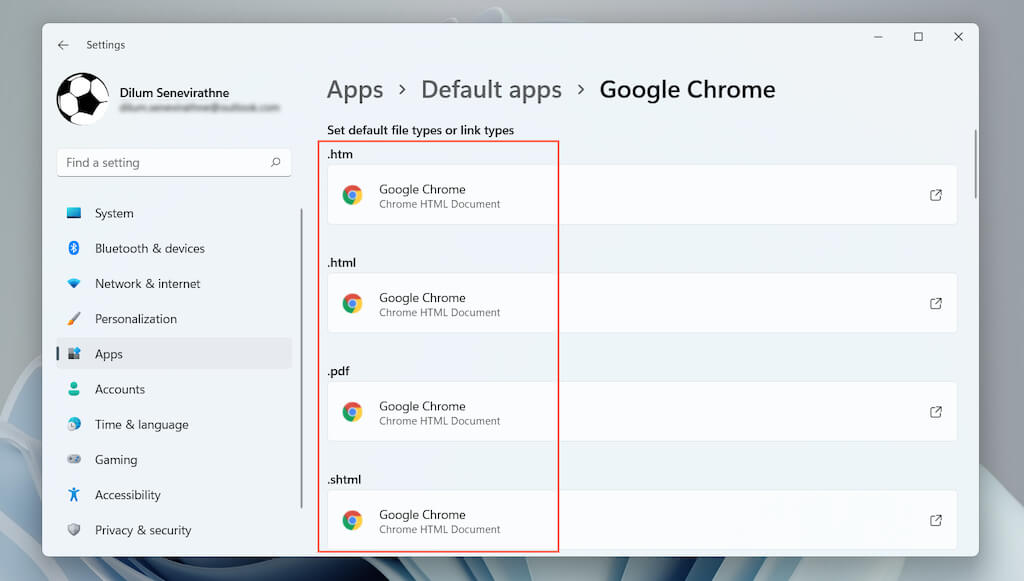The image size is (1024, 581).
Task: Select Personalization in sidebar
Action: coord(135,319)
